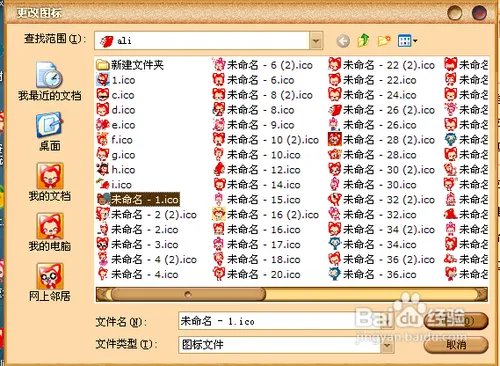This screenshot has height=366, width=500.
Task: Click the horizontal scrollbar thumb
Action: coord(188,294)
